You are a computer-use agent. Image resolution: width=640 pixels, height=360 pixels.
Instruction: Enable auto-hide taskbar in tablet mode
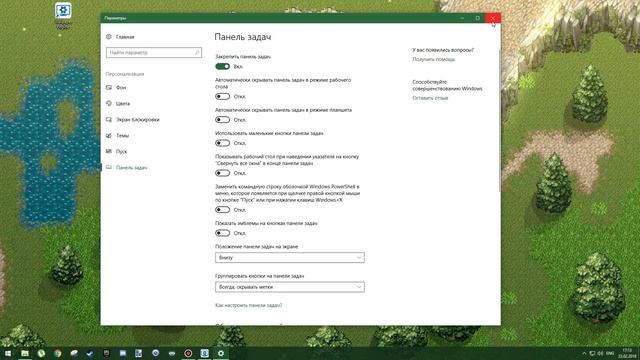coord(222,120)
